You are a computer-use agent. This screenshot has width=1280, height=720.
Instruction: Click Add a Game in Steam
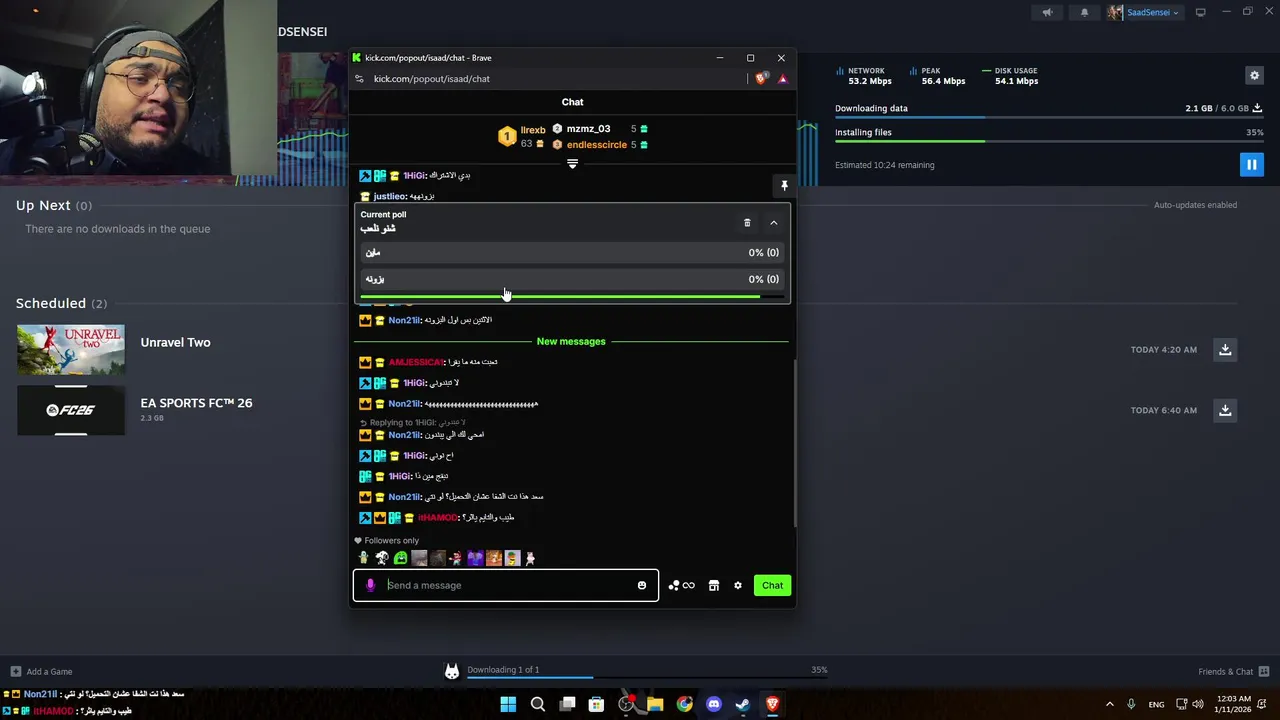[41, 671]
